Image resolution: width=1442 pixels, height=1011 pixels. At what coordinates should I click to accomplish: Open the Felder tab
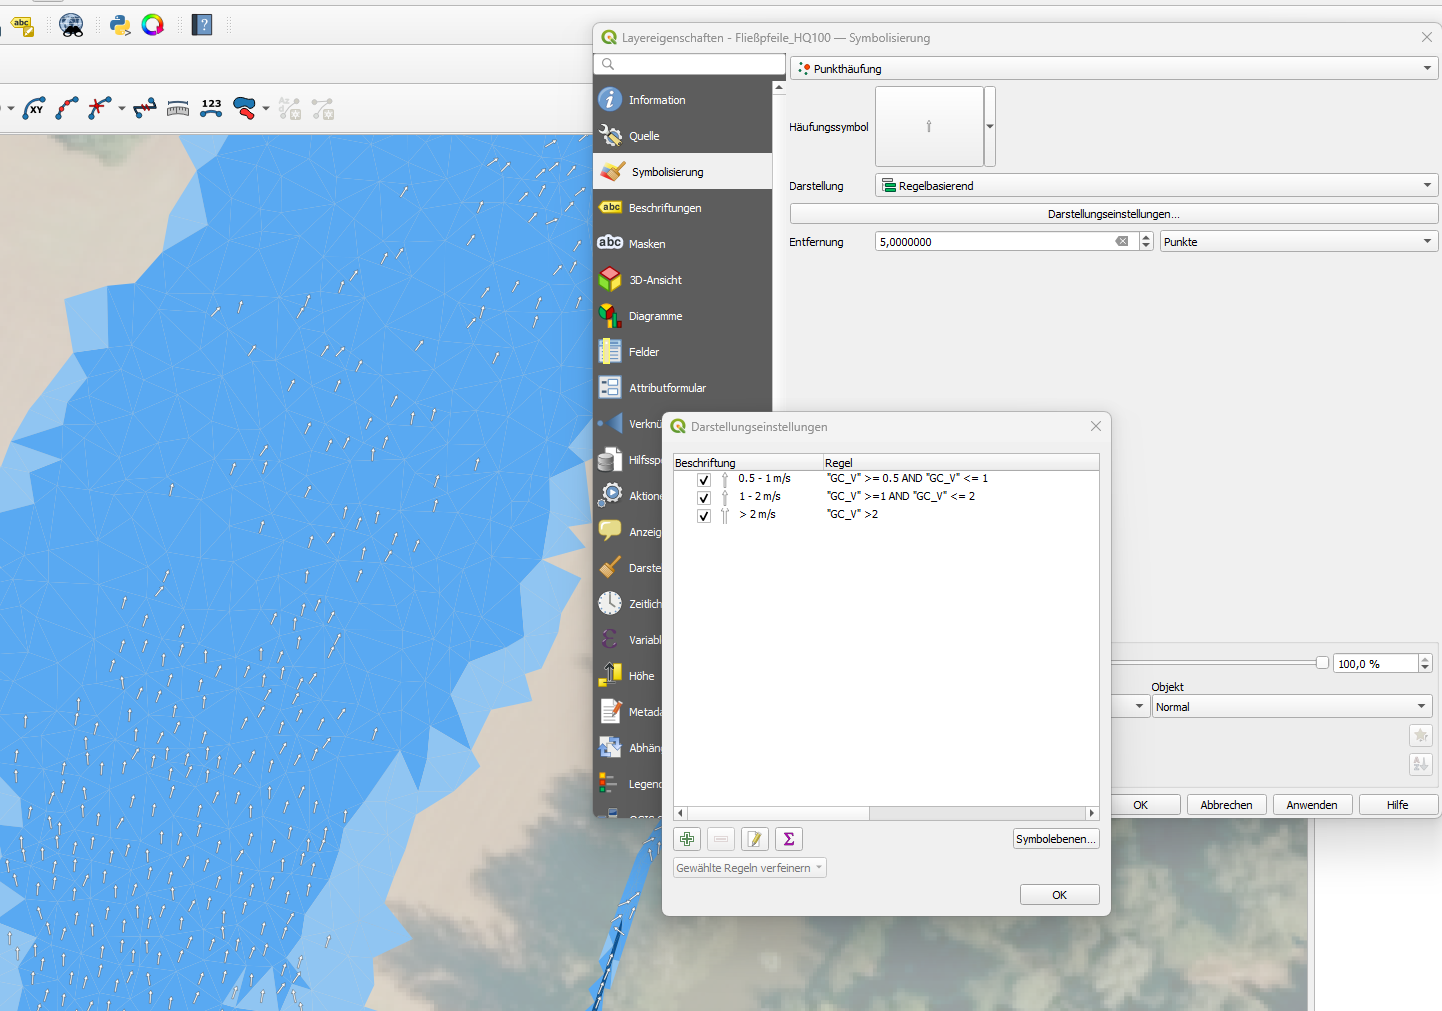coord(644,352)
